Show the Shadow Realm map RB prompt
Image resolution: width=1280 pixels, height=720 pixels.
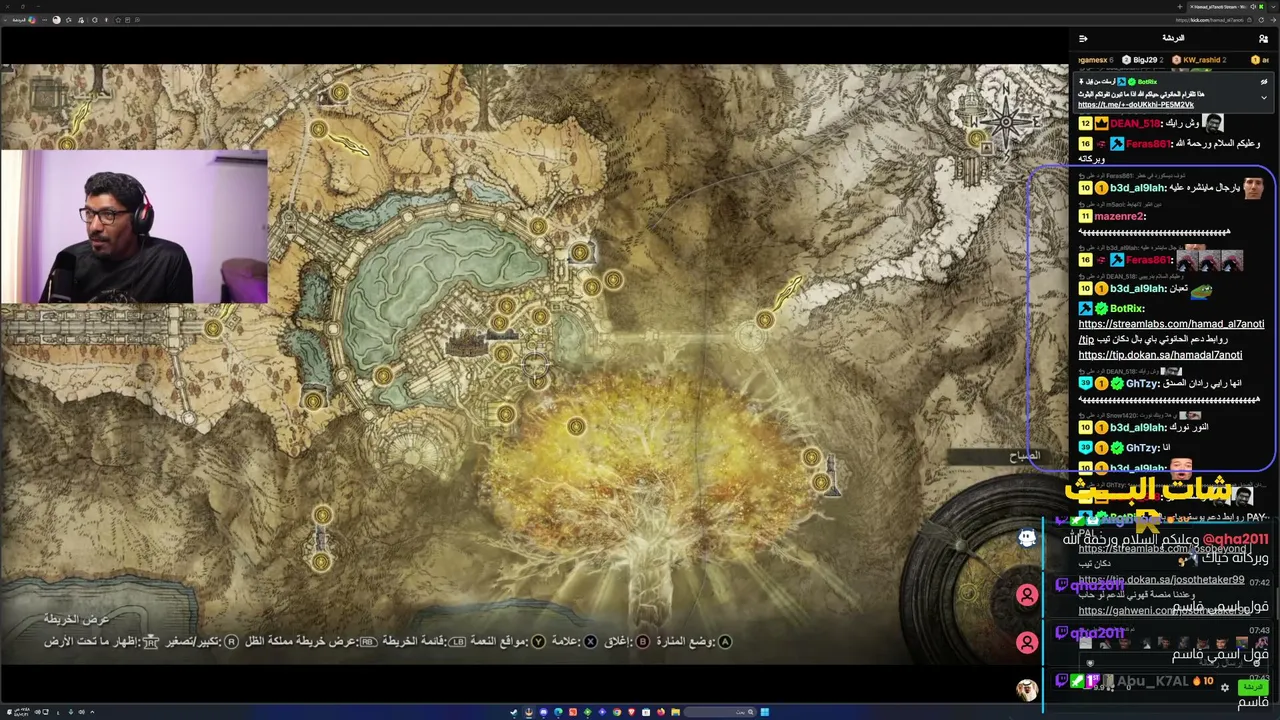pyautogui.click(x=309, y=641)
